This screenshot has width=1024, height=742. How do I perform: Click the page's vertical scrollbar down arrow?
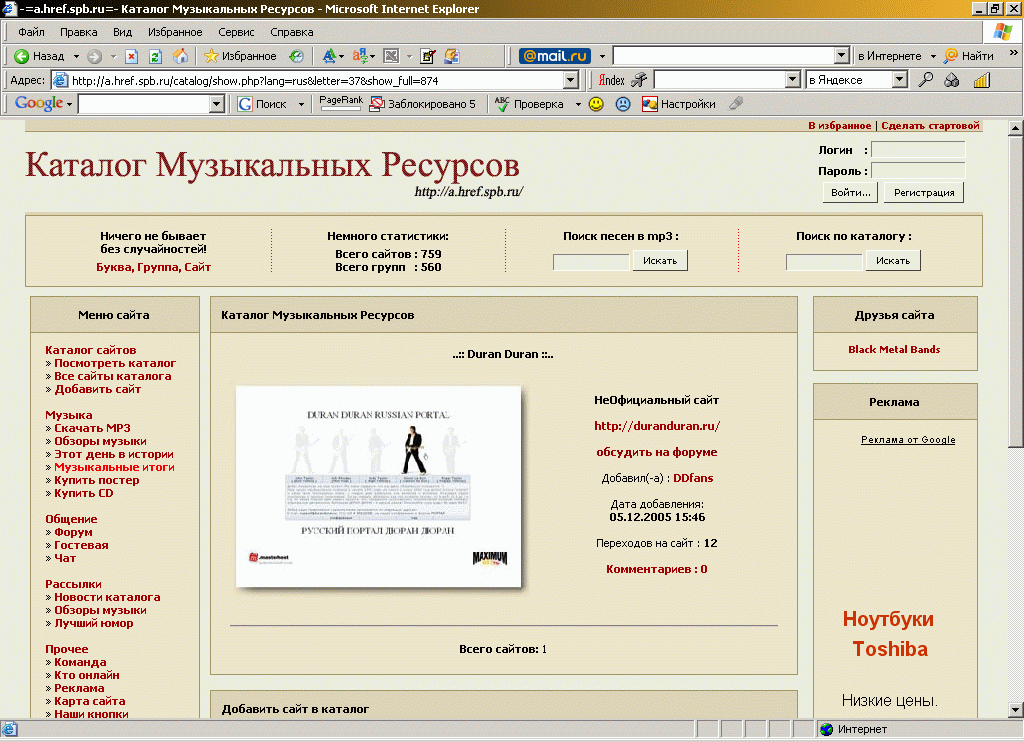point(1015,710)
